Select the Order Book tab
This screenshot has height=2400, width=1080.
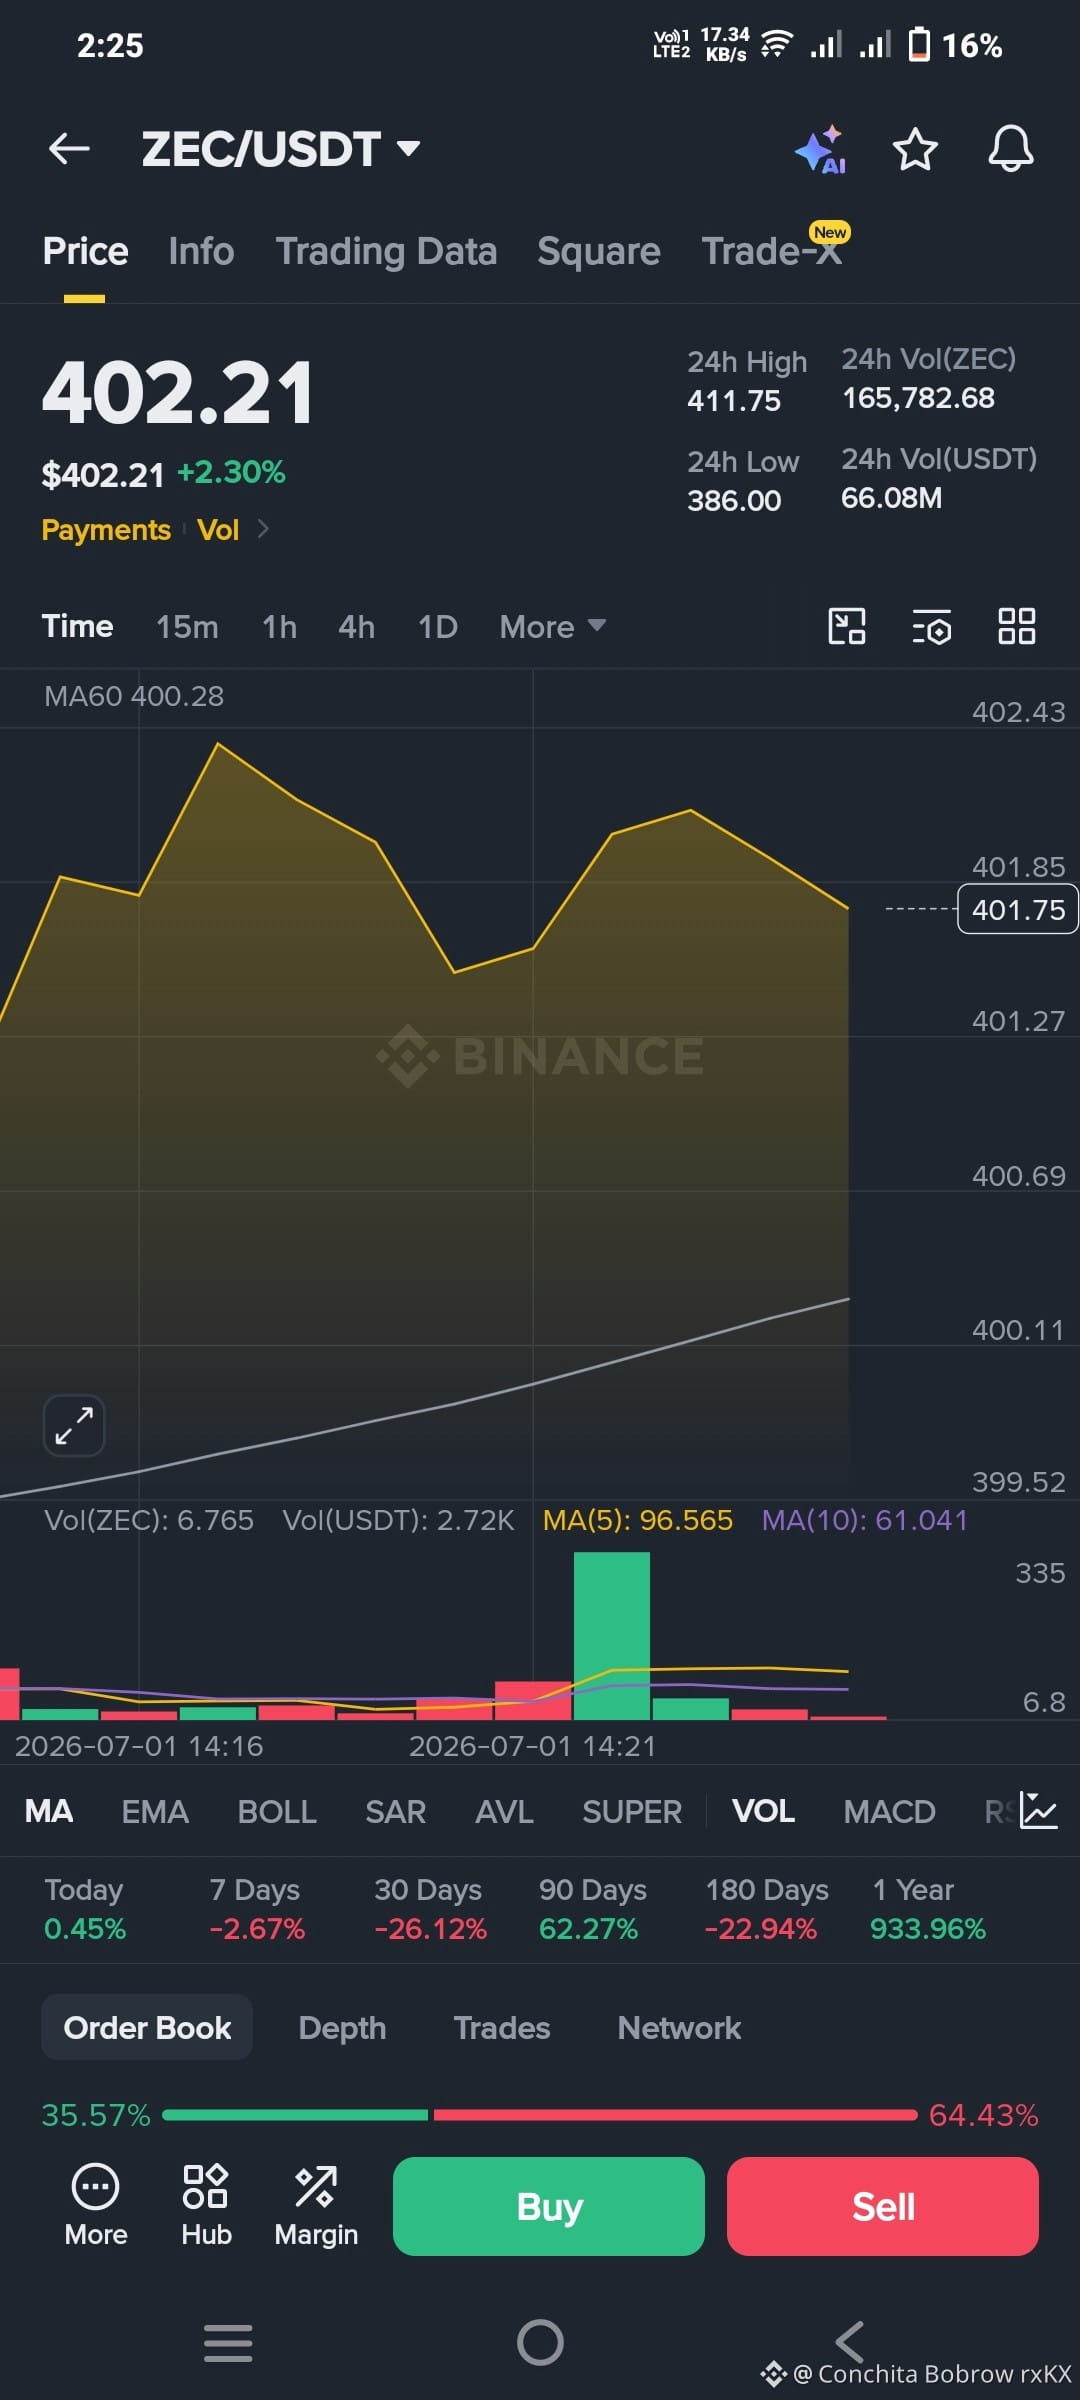147,2027
